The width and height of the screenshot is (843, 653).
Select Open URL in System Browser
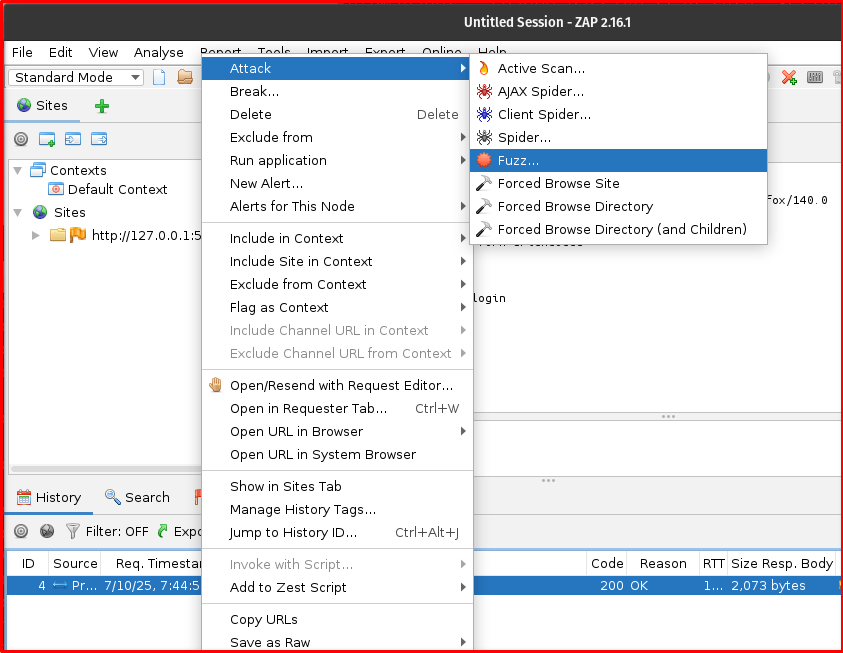pos(337,455)
